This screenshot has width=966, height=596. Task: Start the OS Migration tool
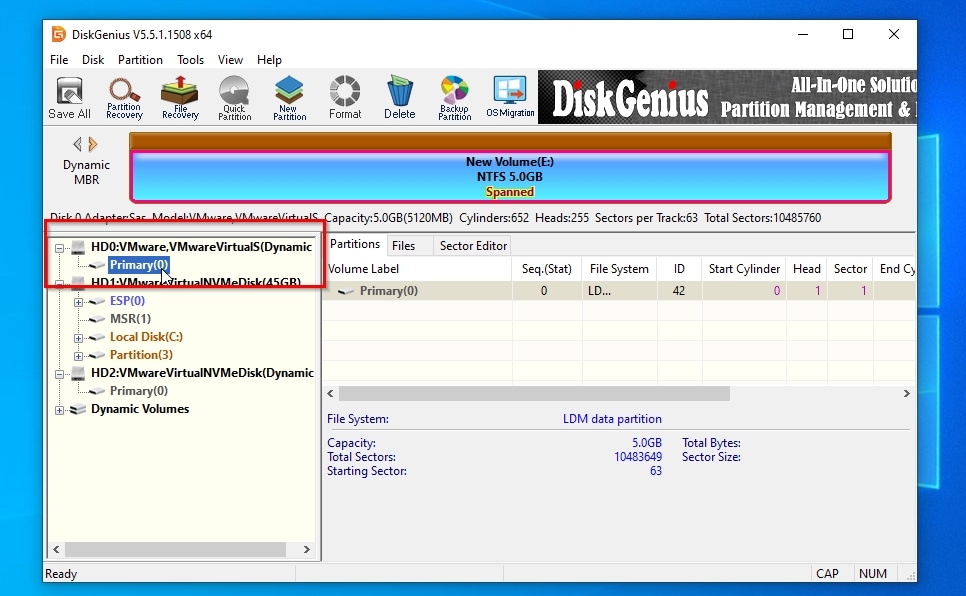click(511, 98)
